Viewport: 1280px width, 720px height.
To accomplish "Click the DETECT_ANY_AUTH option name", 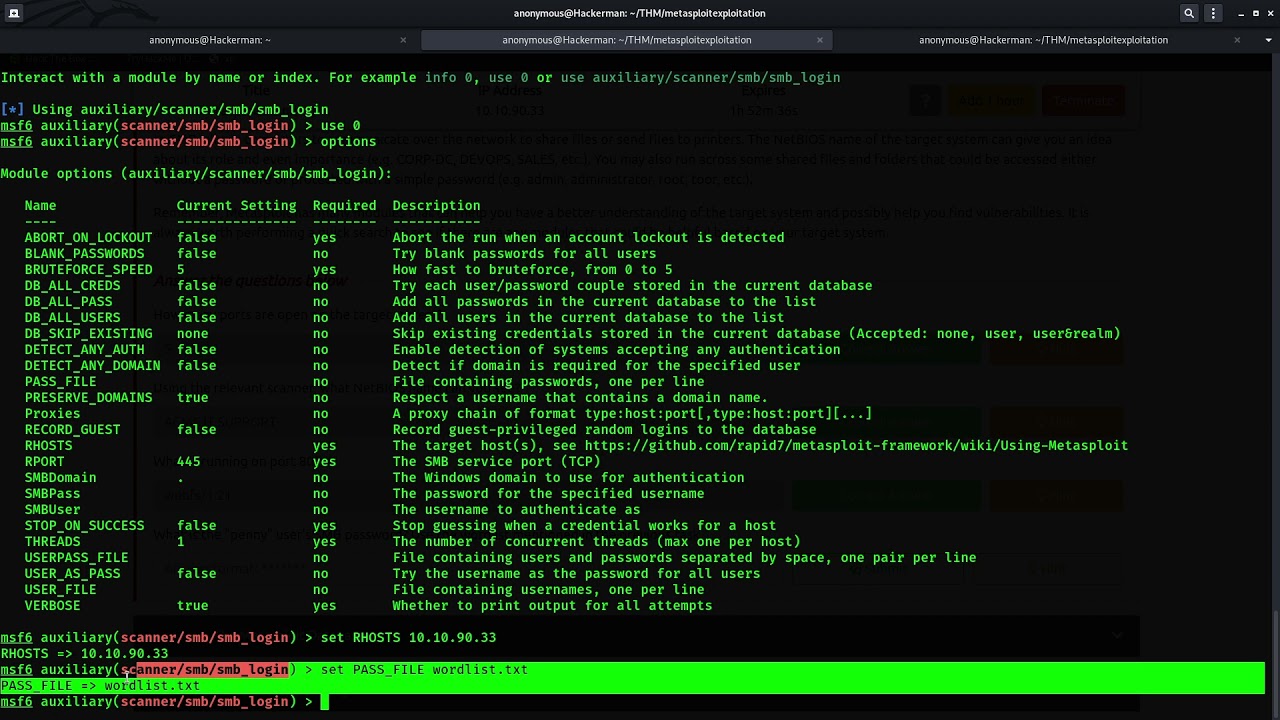I will pos(84,350).
